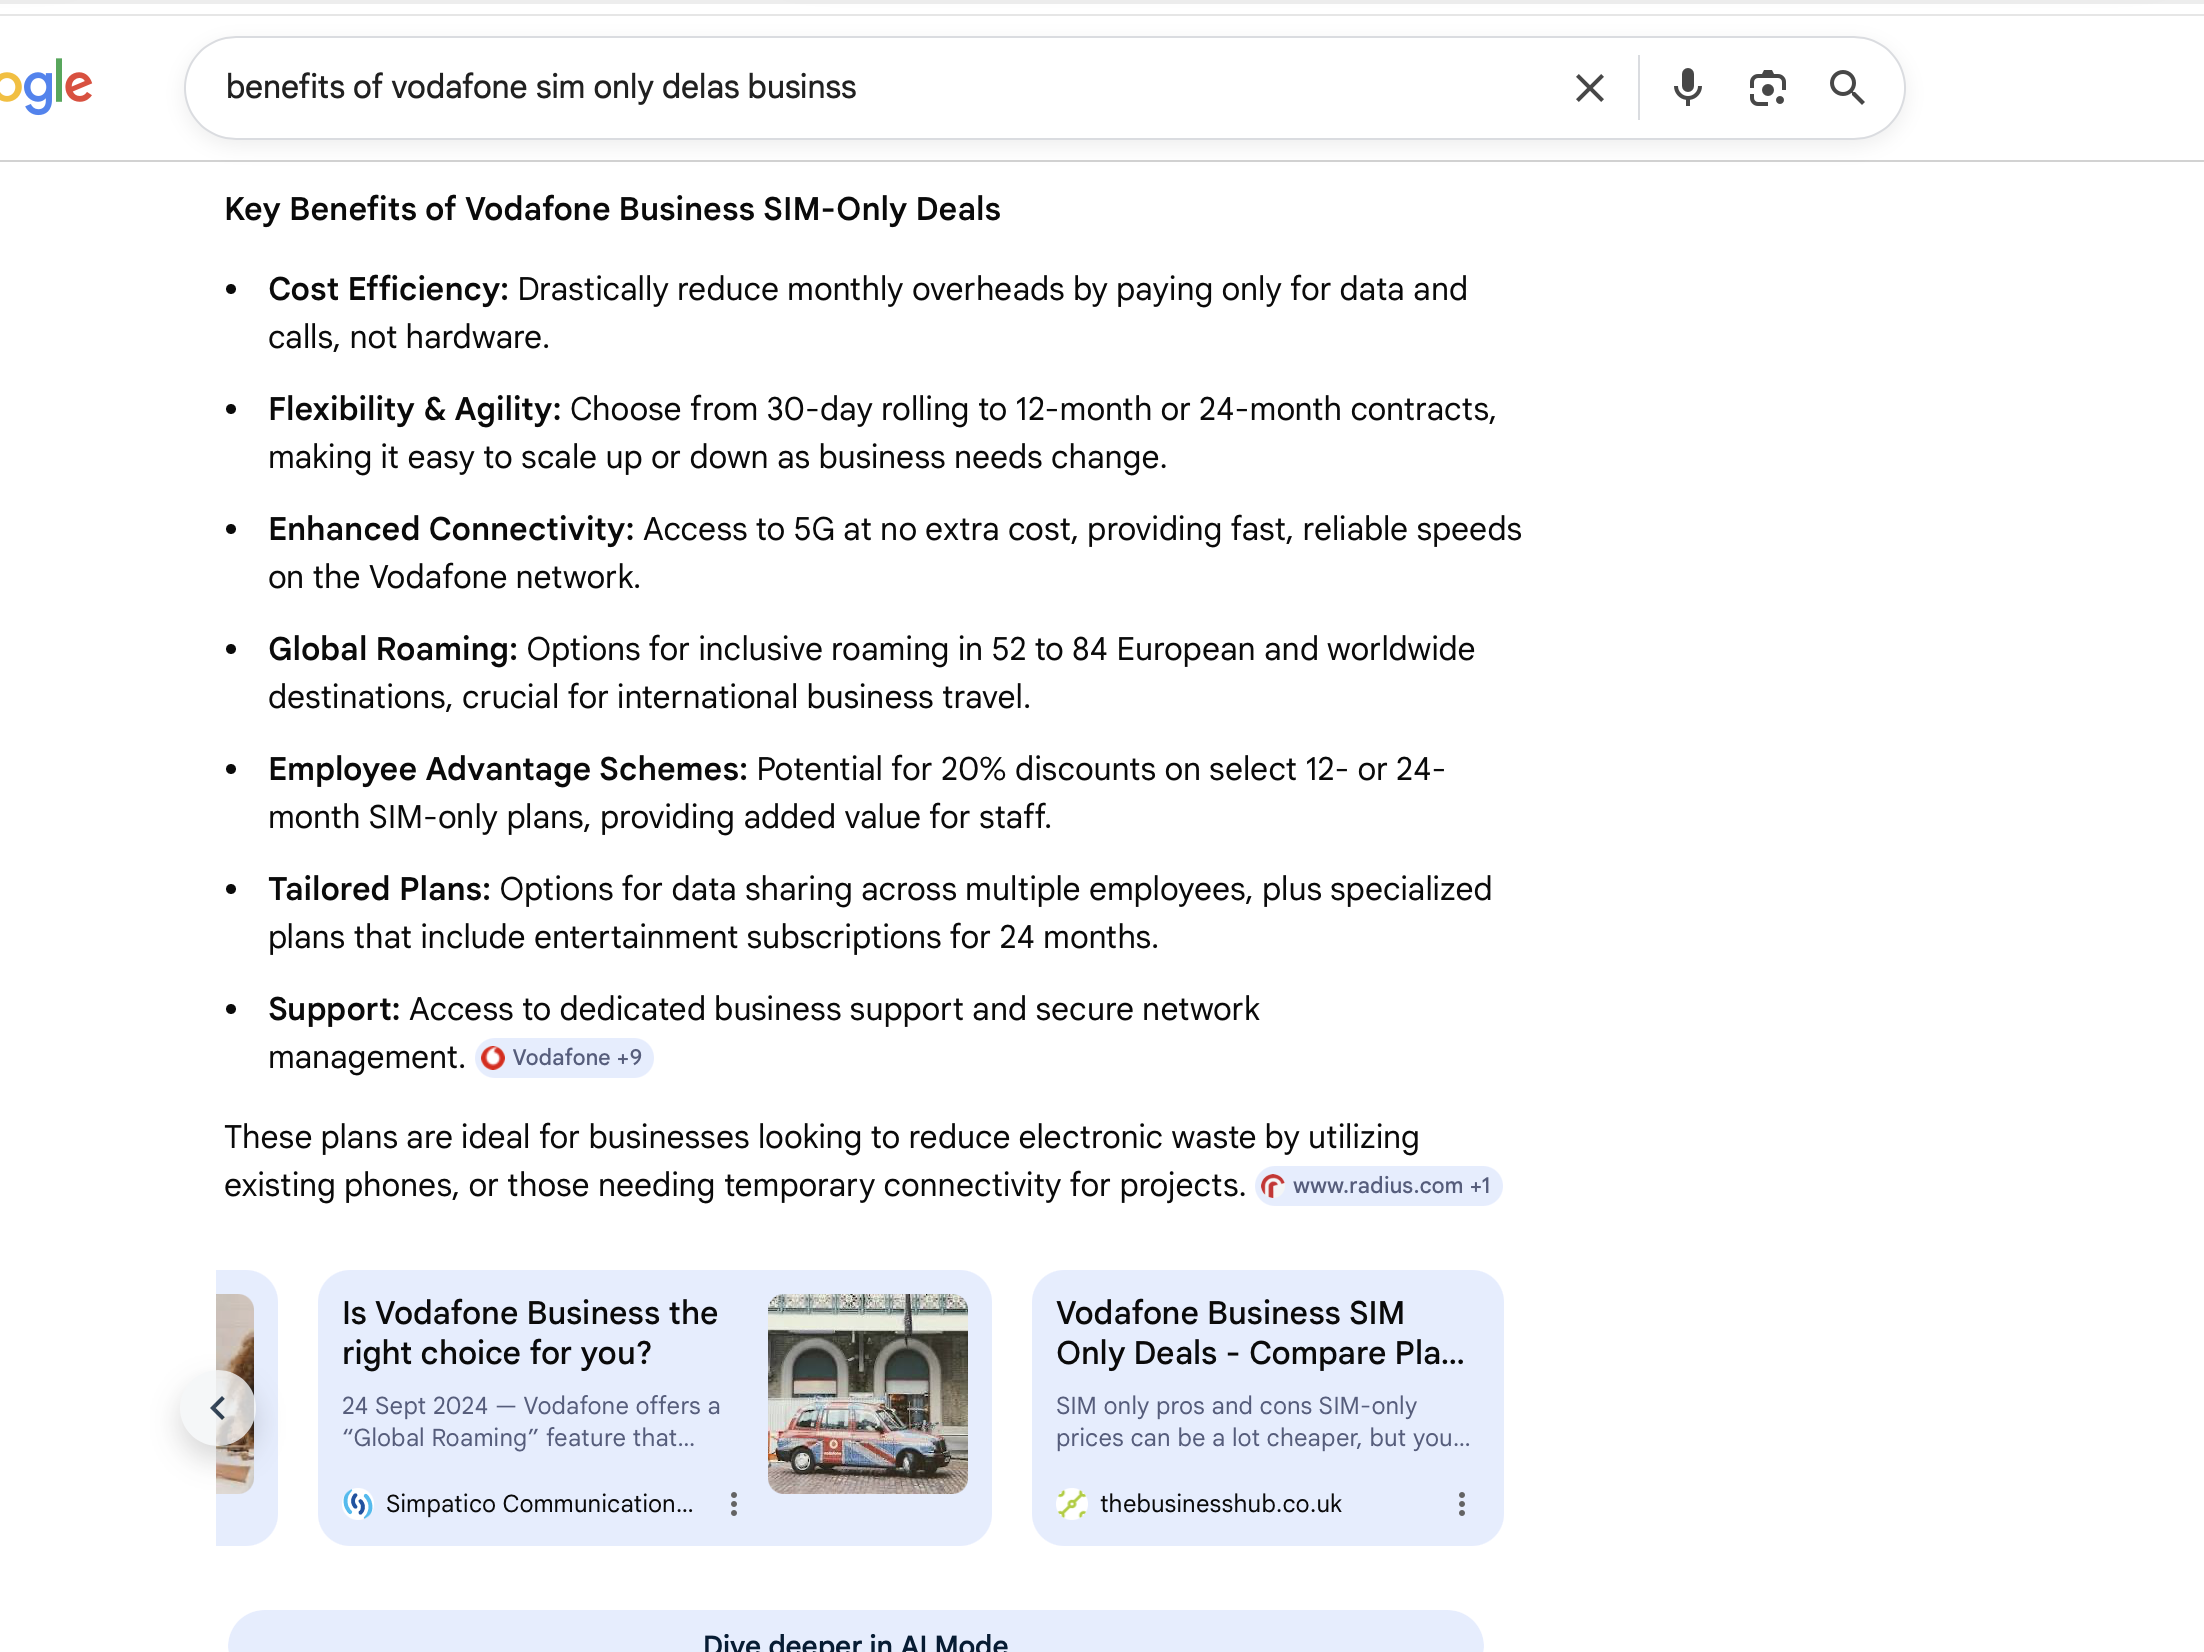Image resolution: width=2204 pixels, height=1652 pixels.
Task: Click Dive deeper in AI Mode button
Action: (855, 1631)
